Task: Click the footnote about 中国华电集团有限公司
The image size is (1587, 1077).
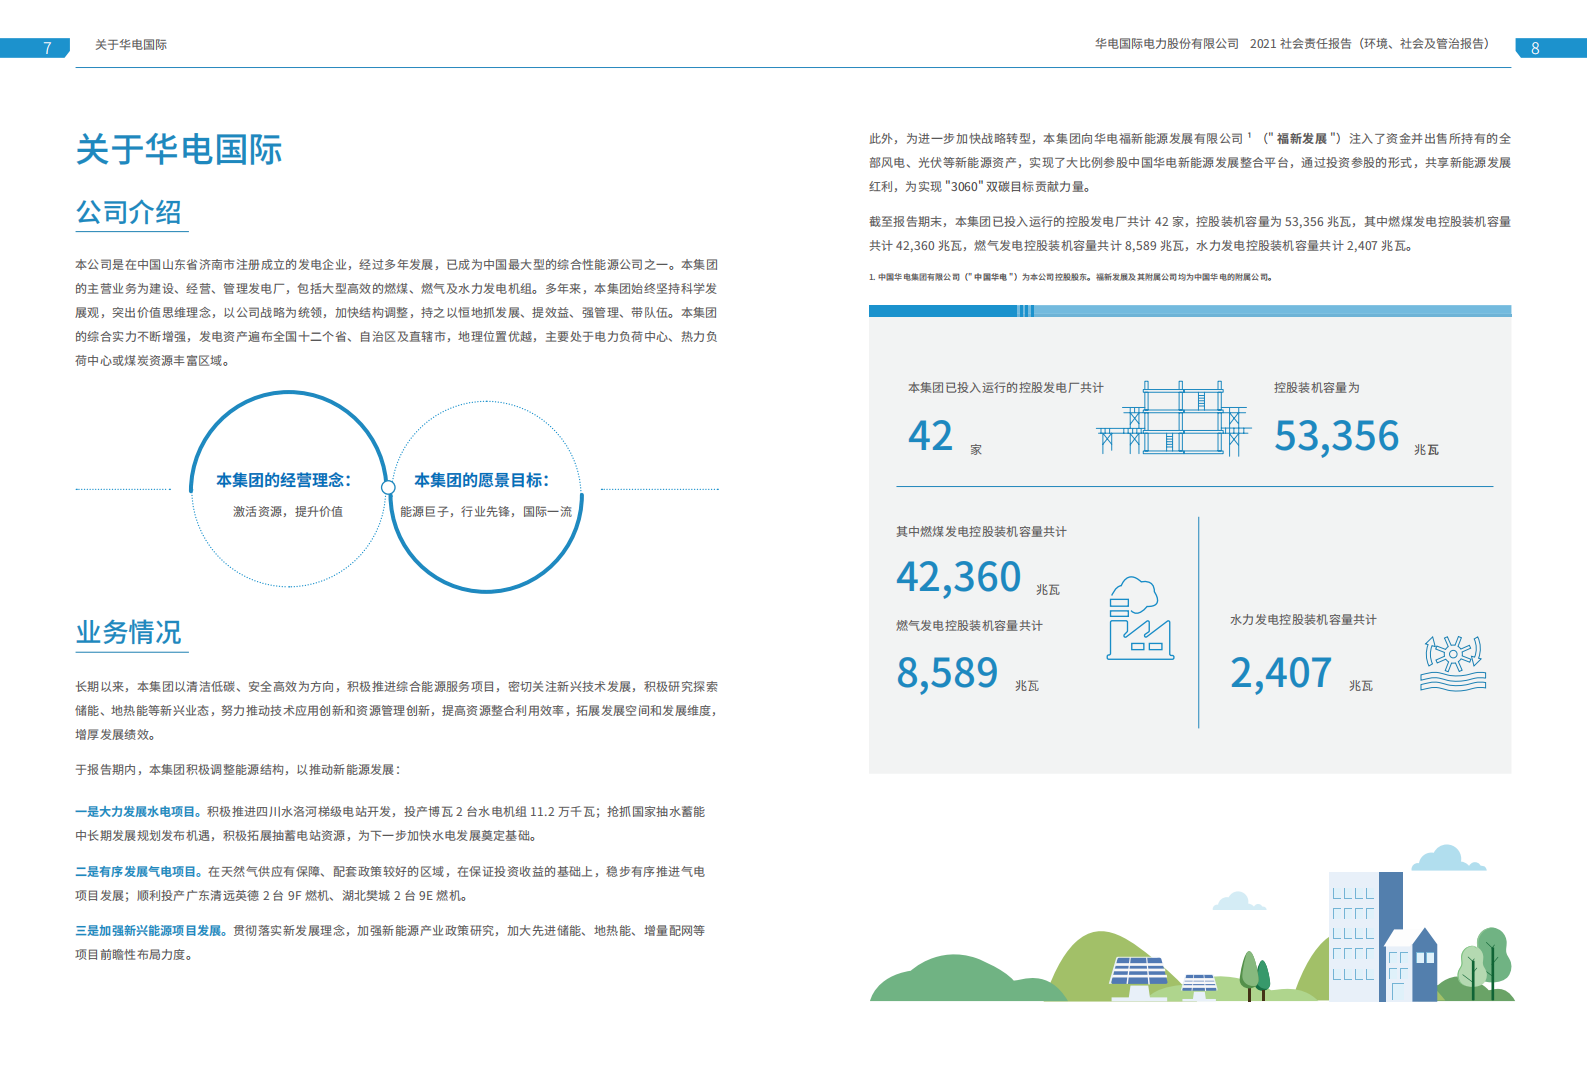Action: 1070,277
